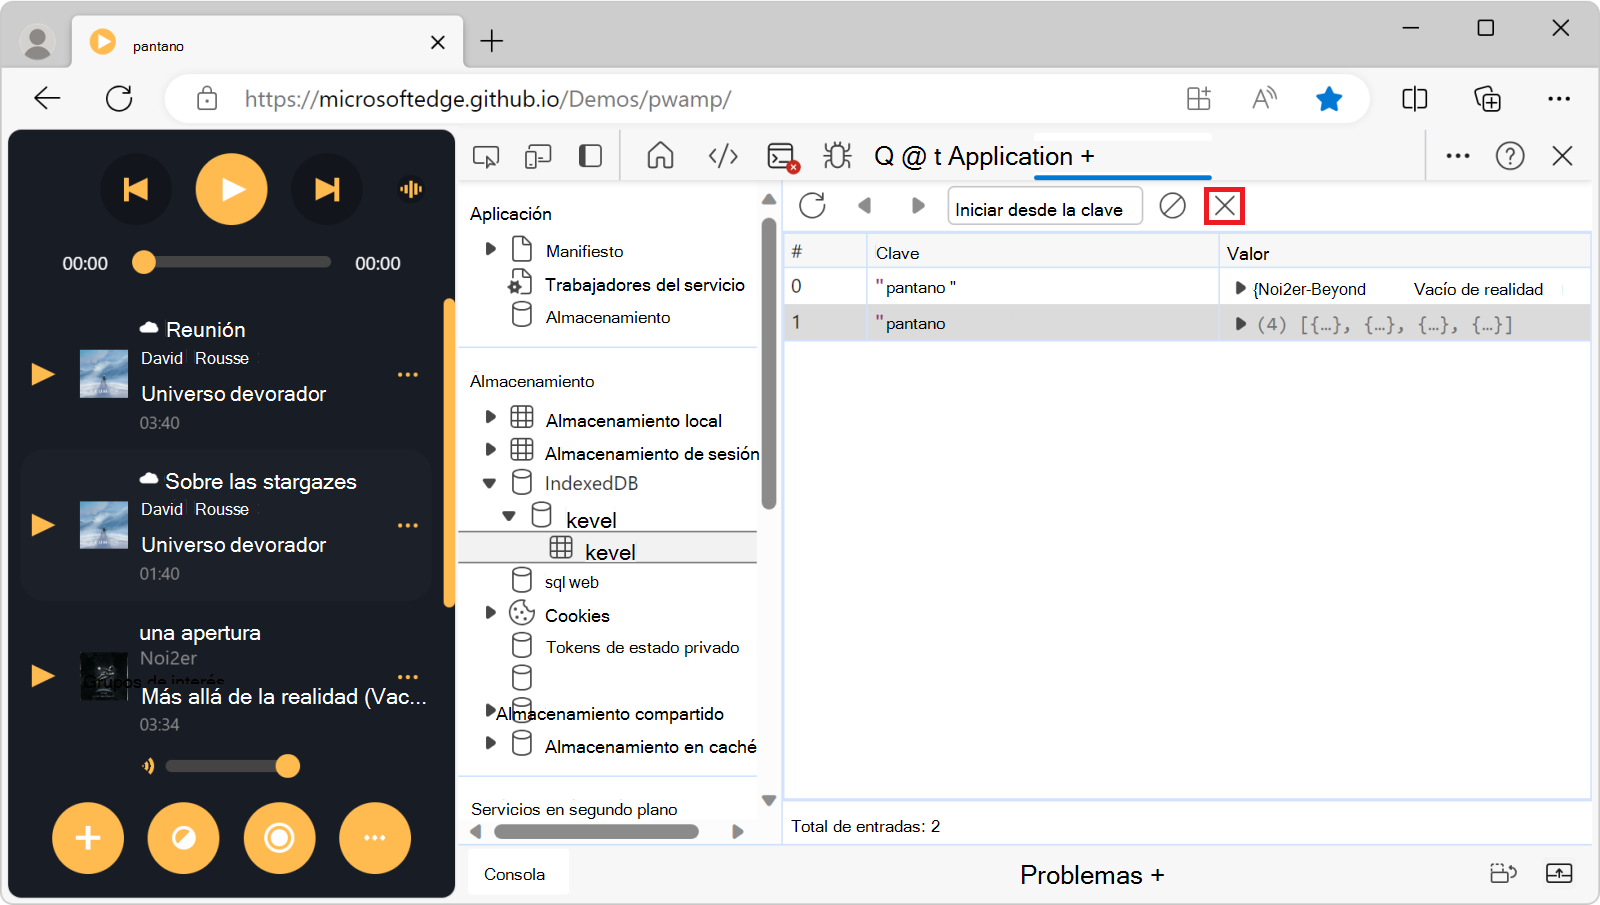Click the favorites star icon
Image resolution: width=1600 pixels, height=905 pixels.
pyautogui.click(x=1329, y=98)
